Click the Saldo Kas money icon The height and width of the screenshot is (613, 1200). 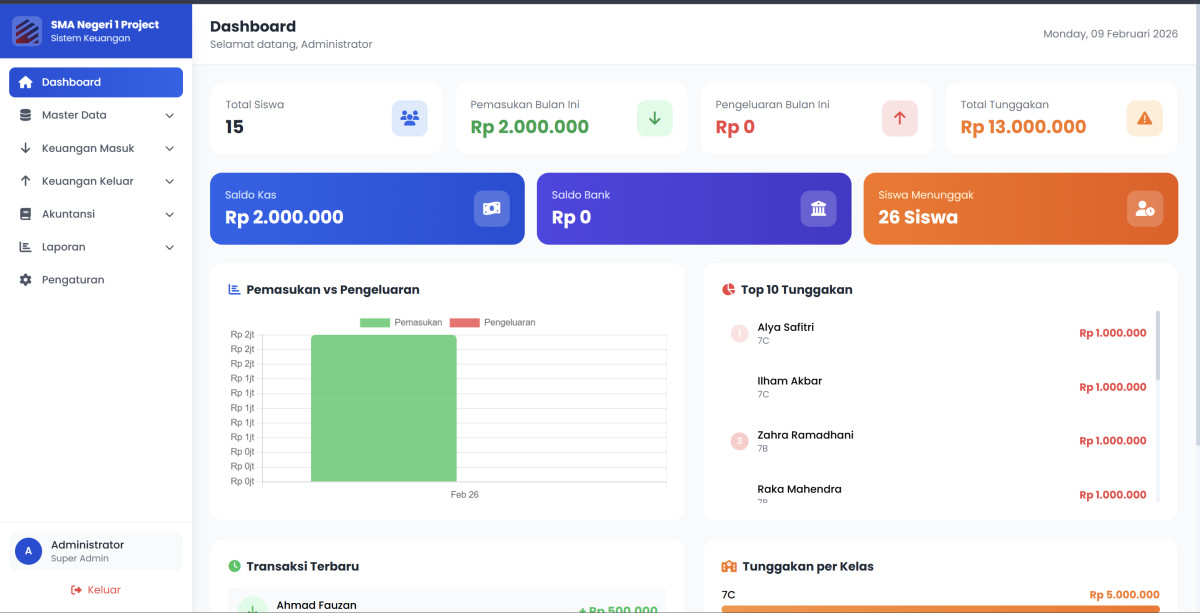(492, 208)
